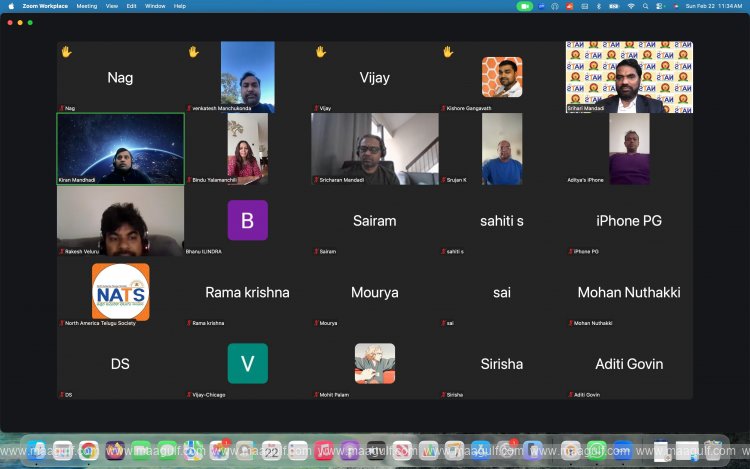The image size is (750, 469).
Task: Click the raised hand on Vijay's tile
Action: [x=321, y=52]
